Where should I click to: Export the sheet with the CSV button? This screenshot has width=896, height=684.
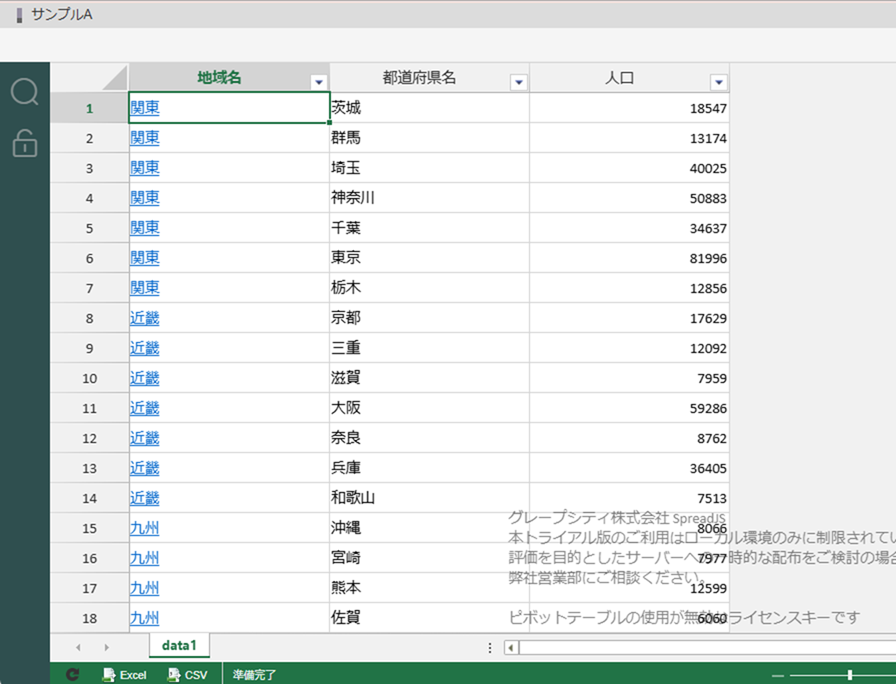pos(187,675)
